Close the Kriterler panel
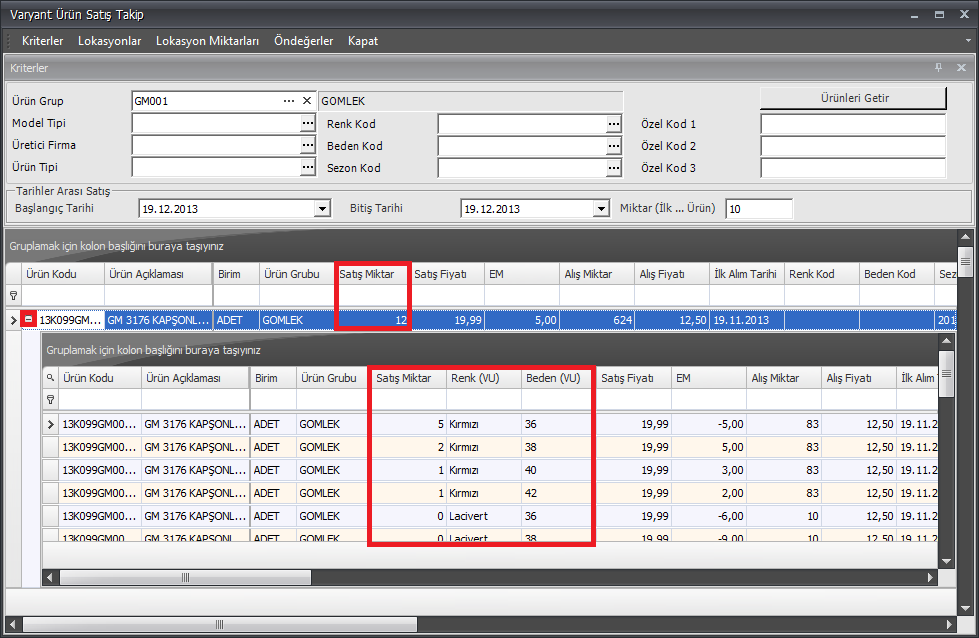The image size is (979, 638). tap(960, 67)
